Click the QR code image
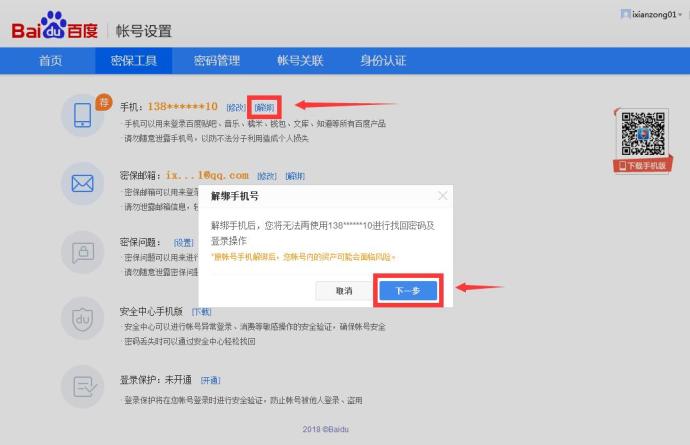This screenshot has width=690, height=445. (x=642, y=133)
